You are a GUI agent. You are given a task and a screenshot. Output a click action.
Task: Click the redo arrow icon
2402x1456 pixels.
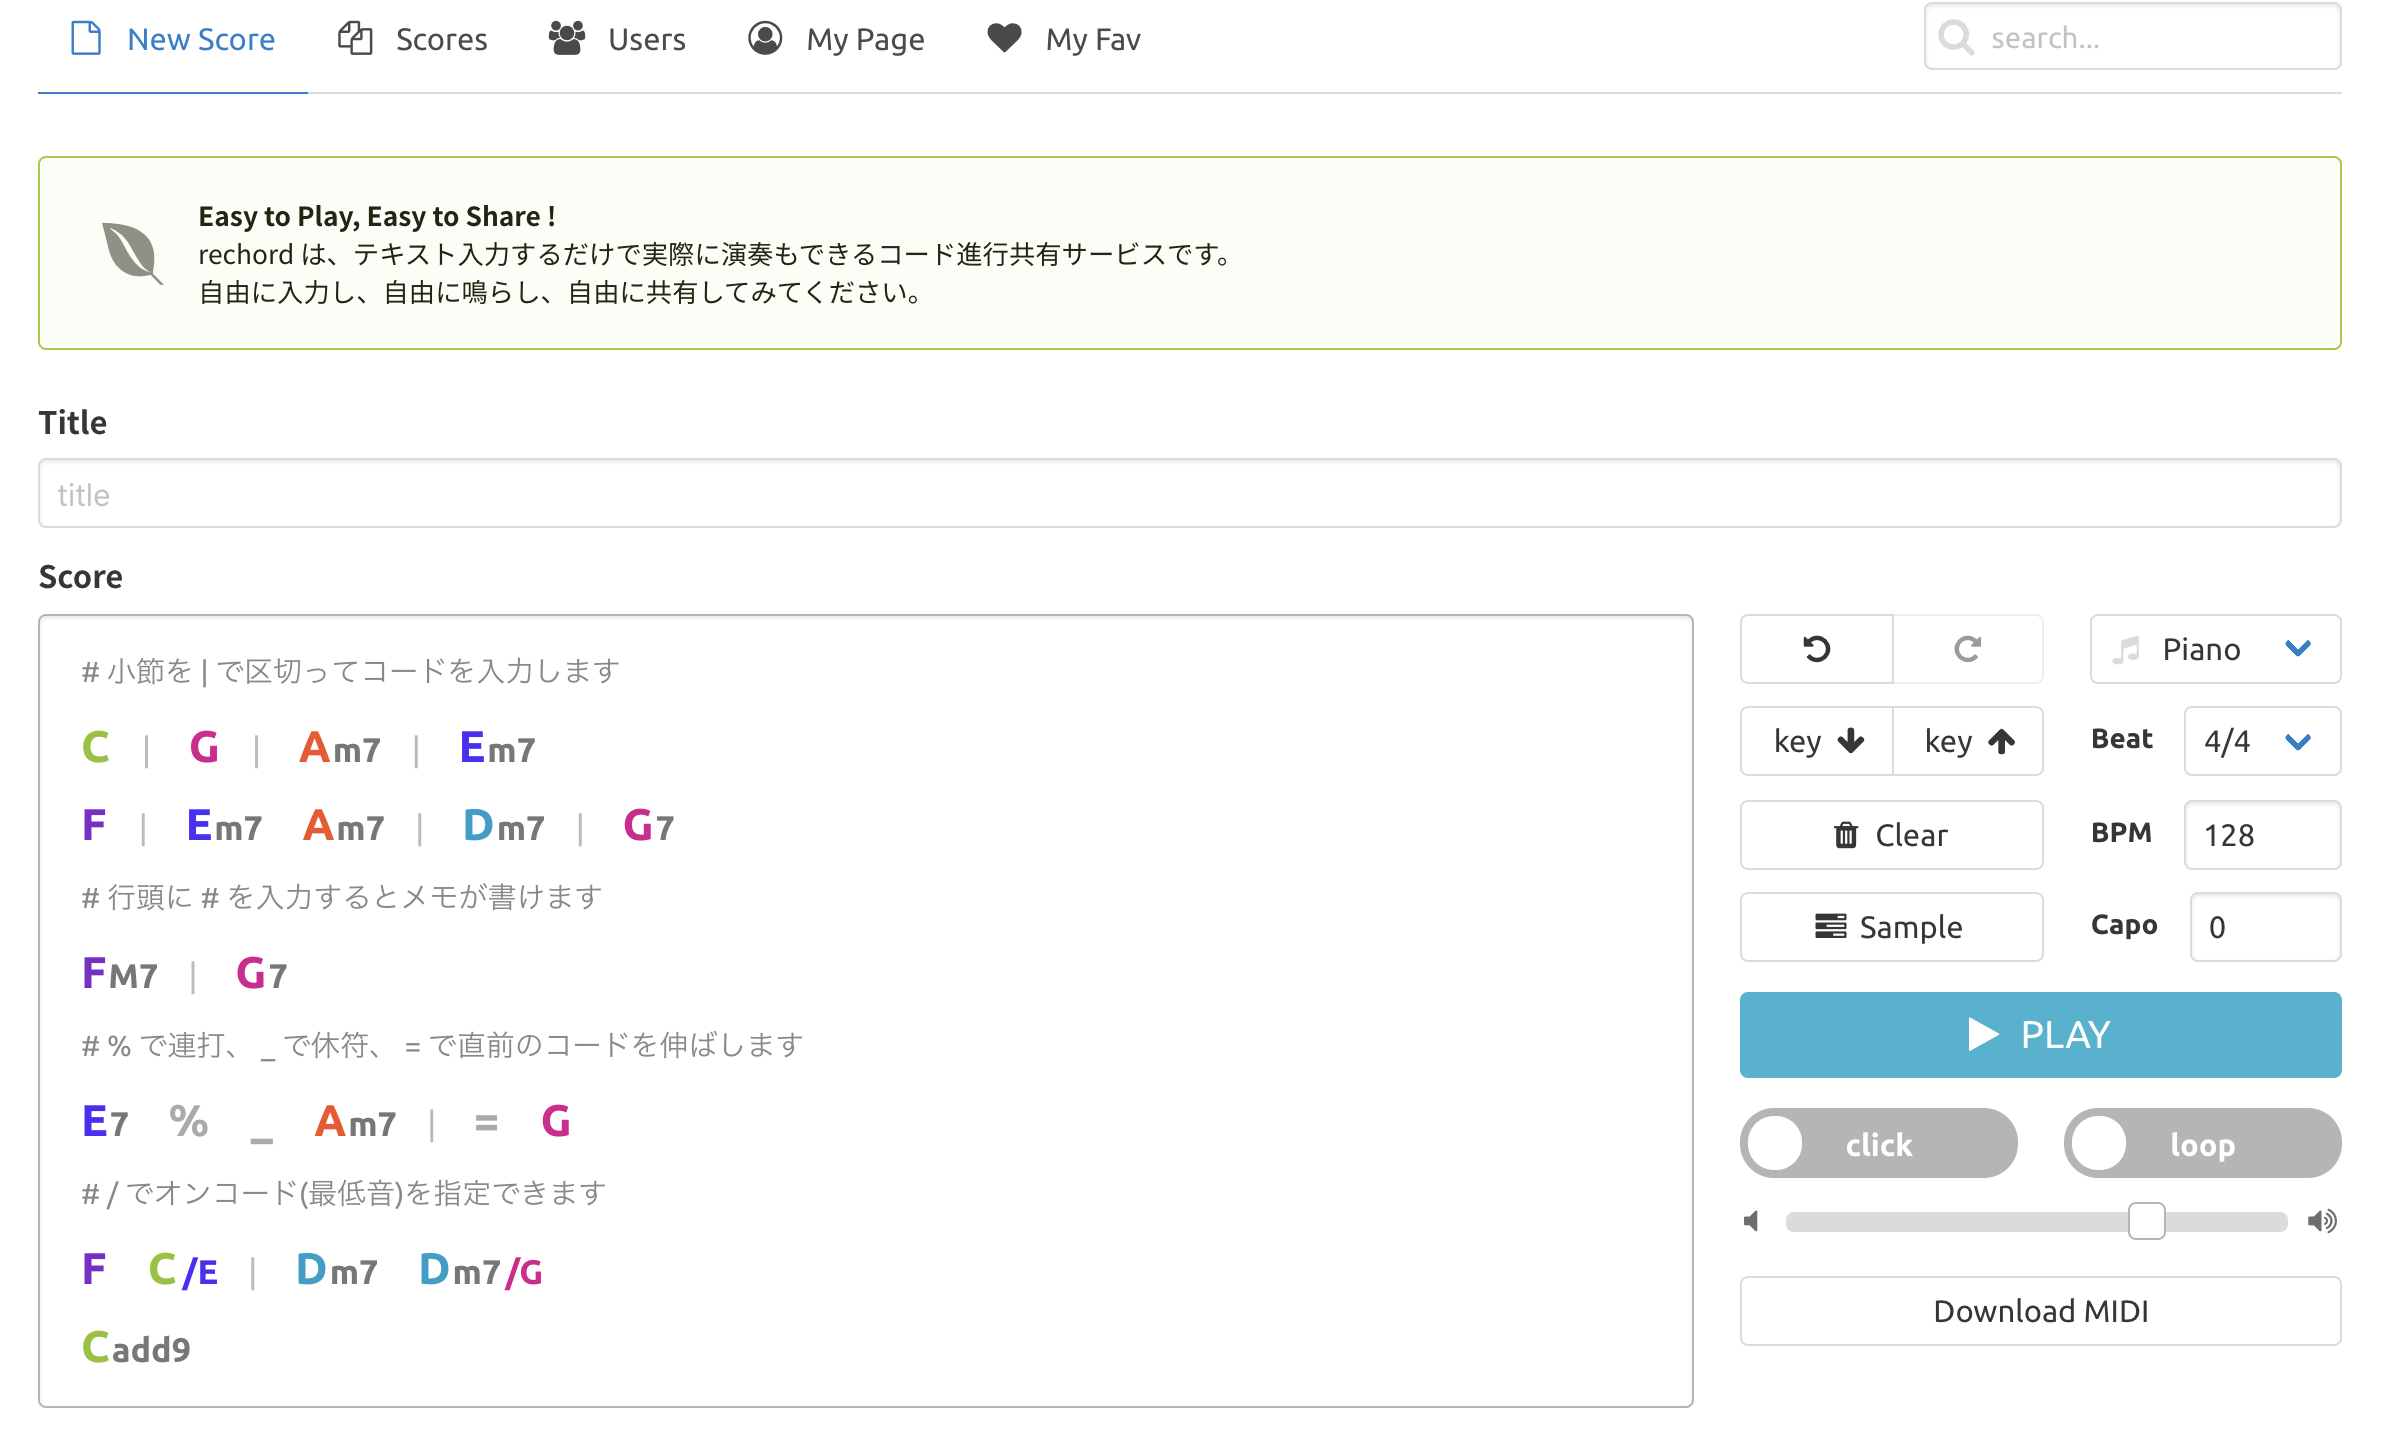coord(1967,649)
